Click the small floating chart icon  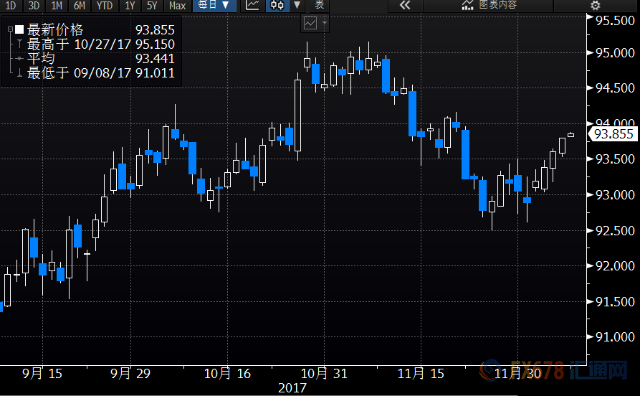pyautogui.click(x=310, y=23)
